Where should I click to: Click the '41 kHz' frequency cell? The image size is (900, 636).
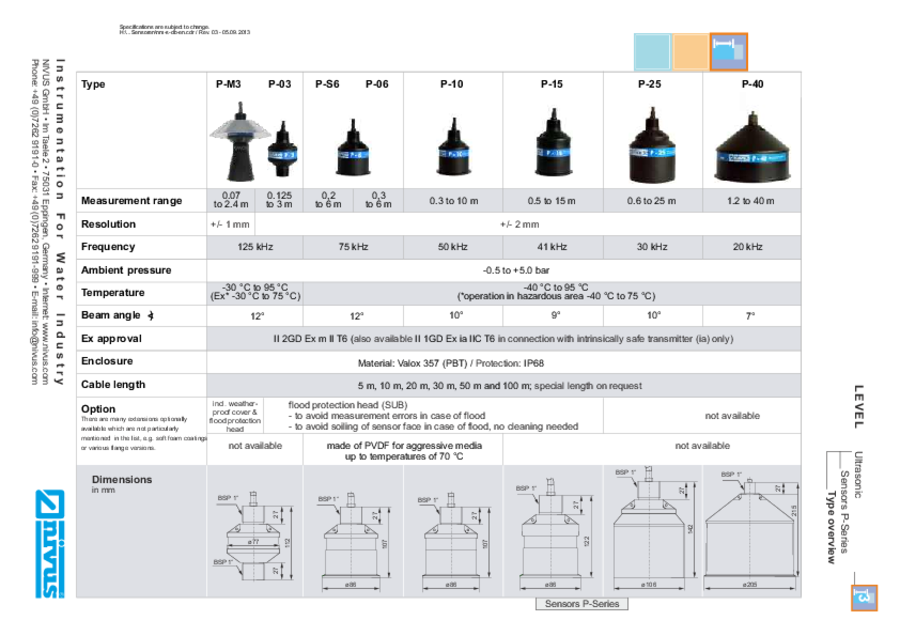tap(552, 247)
